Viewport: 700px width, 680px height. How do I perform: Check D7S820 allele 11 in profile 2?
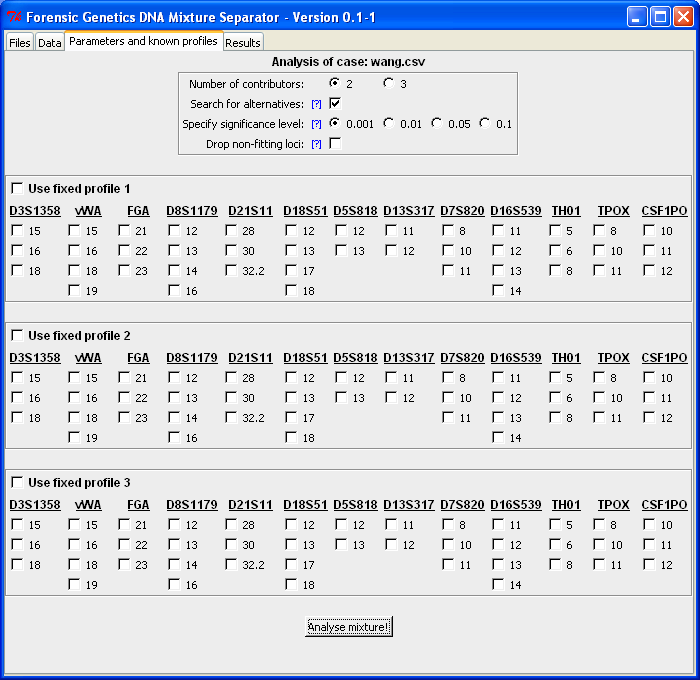point(449,417)
